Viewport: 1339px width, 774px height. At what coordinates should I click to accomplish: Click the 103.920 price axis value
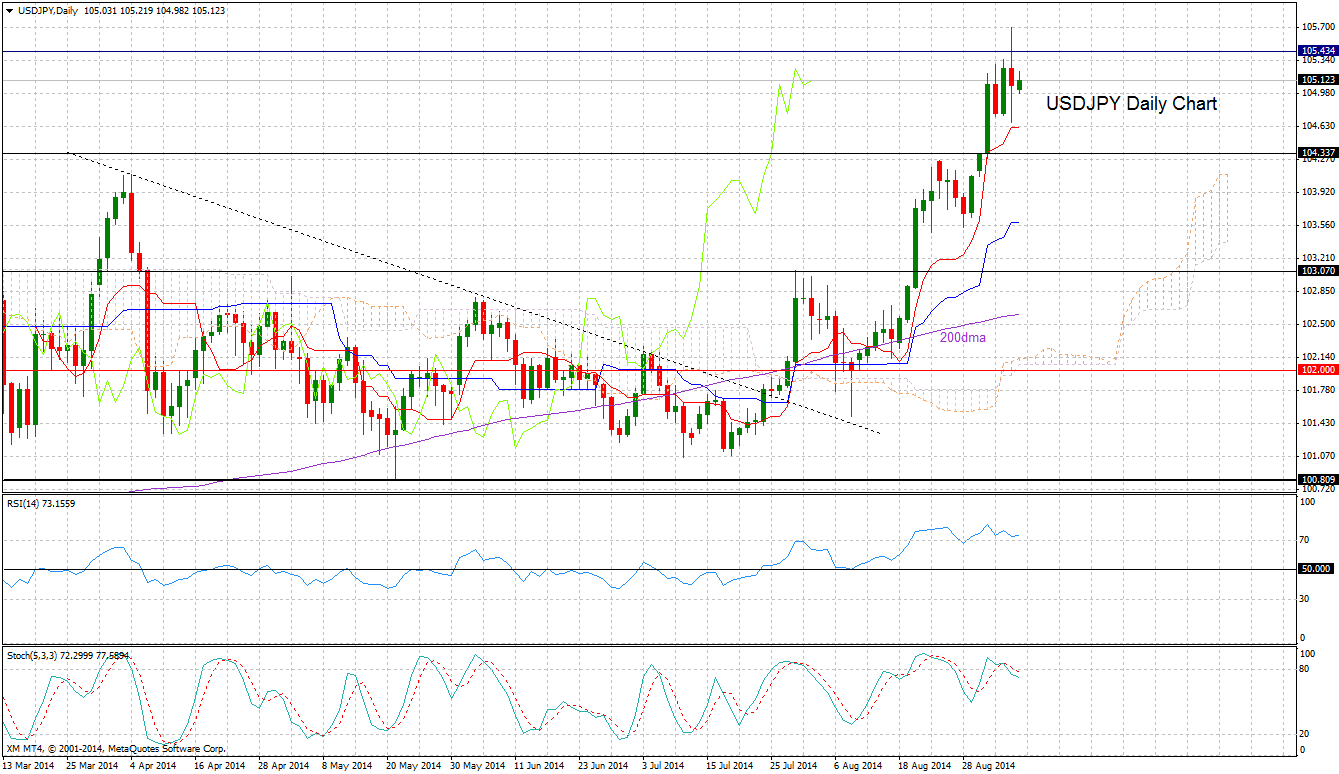pos(1317,192)
